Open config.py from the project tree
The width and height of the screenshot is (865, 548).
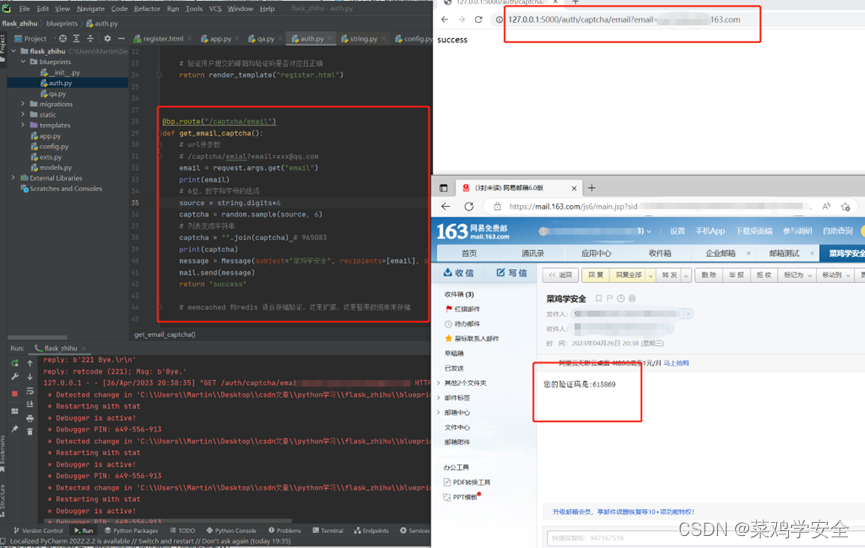(x=50, y=146)
